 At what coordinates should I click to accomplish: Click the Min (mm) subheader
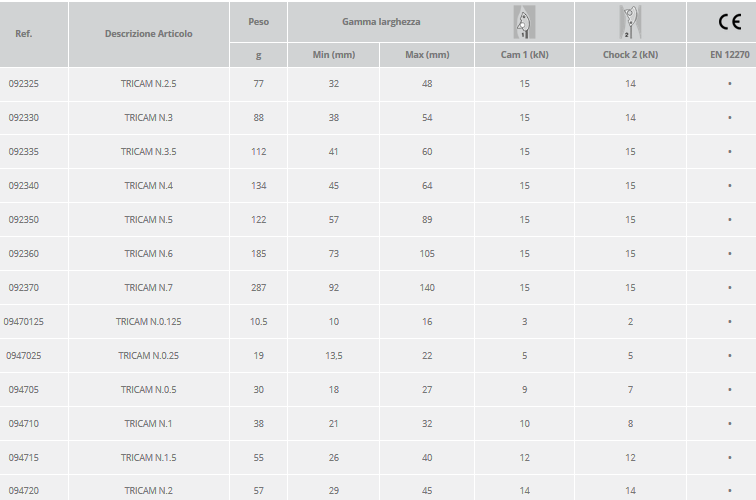(x=334, y=55)
